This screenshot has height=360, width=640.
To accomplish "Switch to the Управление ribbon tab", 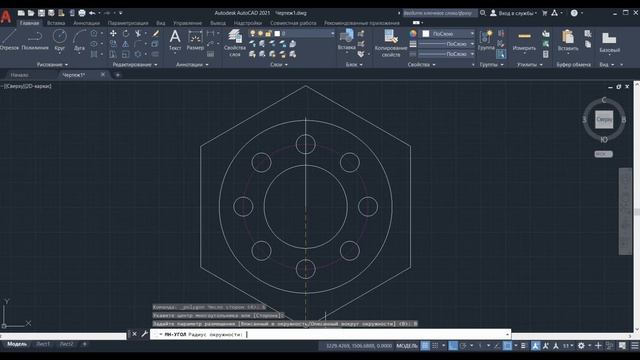I will [187, 23].
